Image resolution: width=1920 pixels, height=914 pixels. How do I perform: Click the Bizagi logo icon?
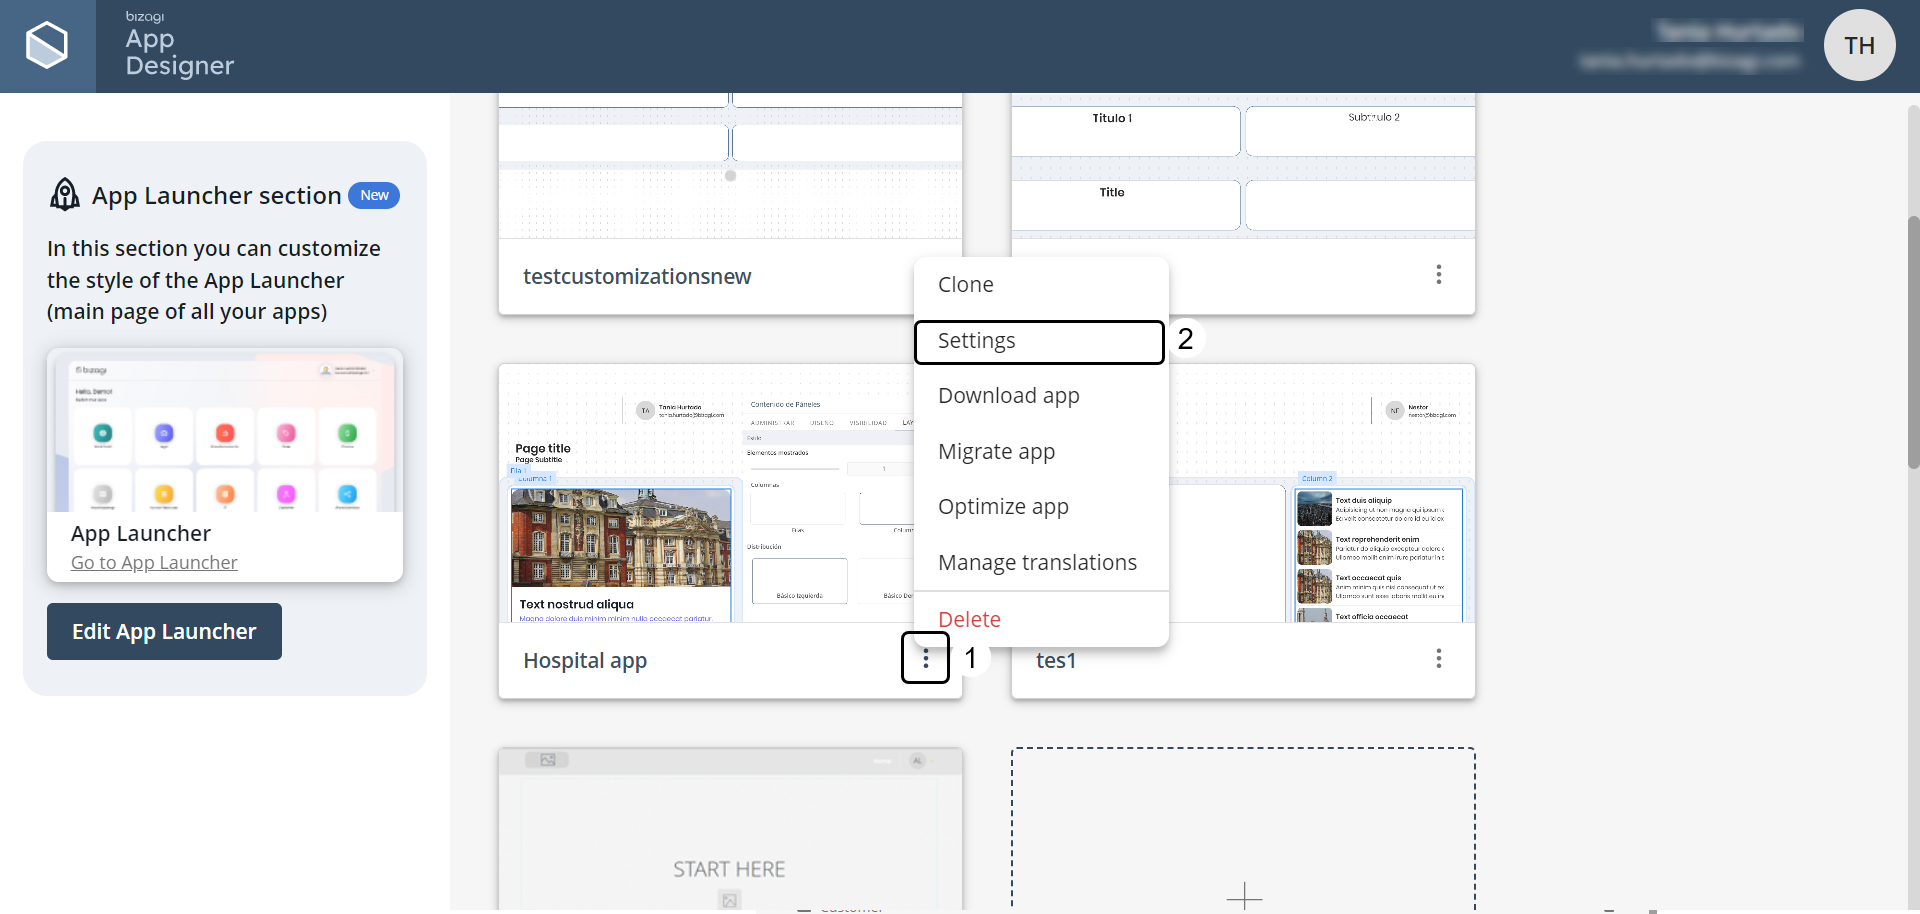click(x=47, y=46)
